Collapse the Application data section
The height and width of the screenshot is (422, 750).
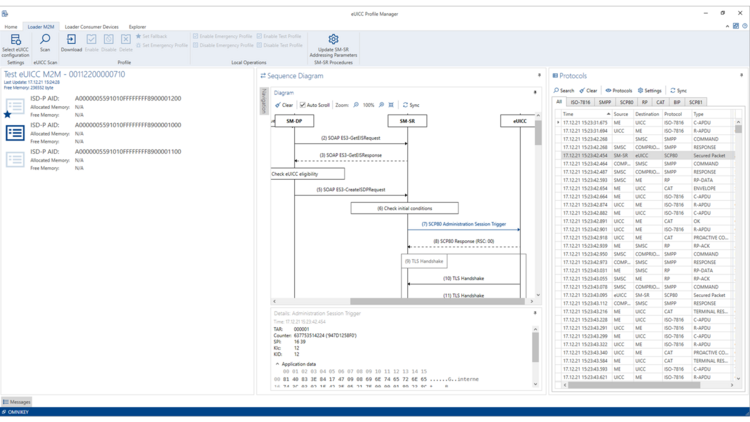coord(277,364)
